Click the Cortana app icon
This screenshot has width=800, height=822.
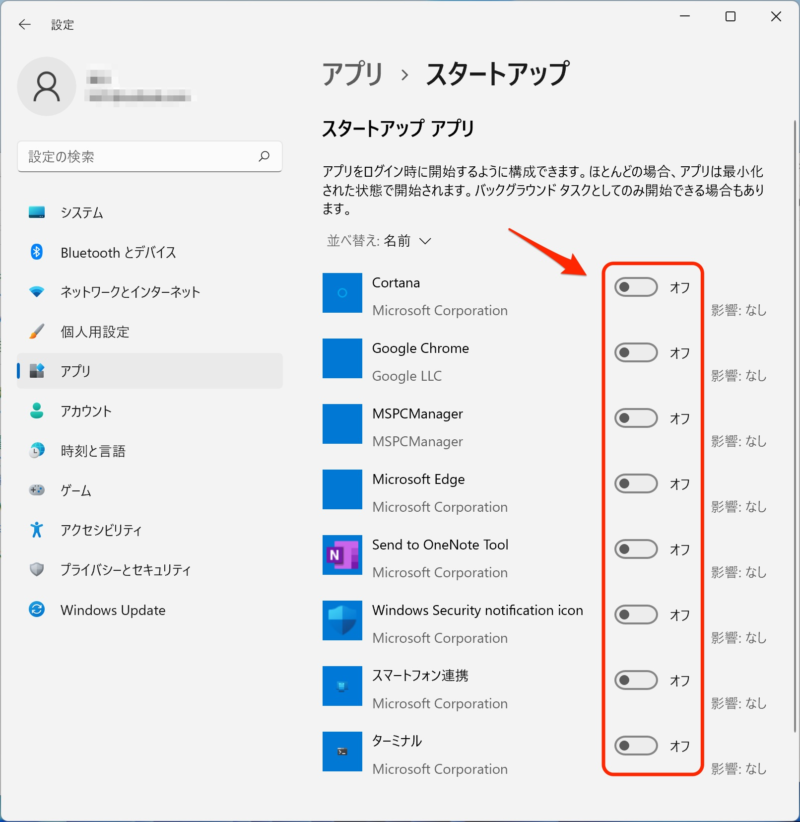pos(342,293)
